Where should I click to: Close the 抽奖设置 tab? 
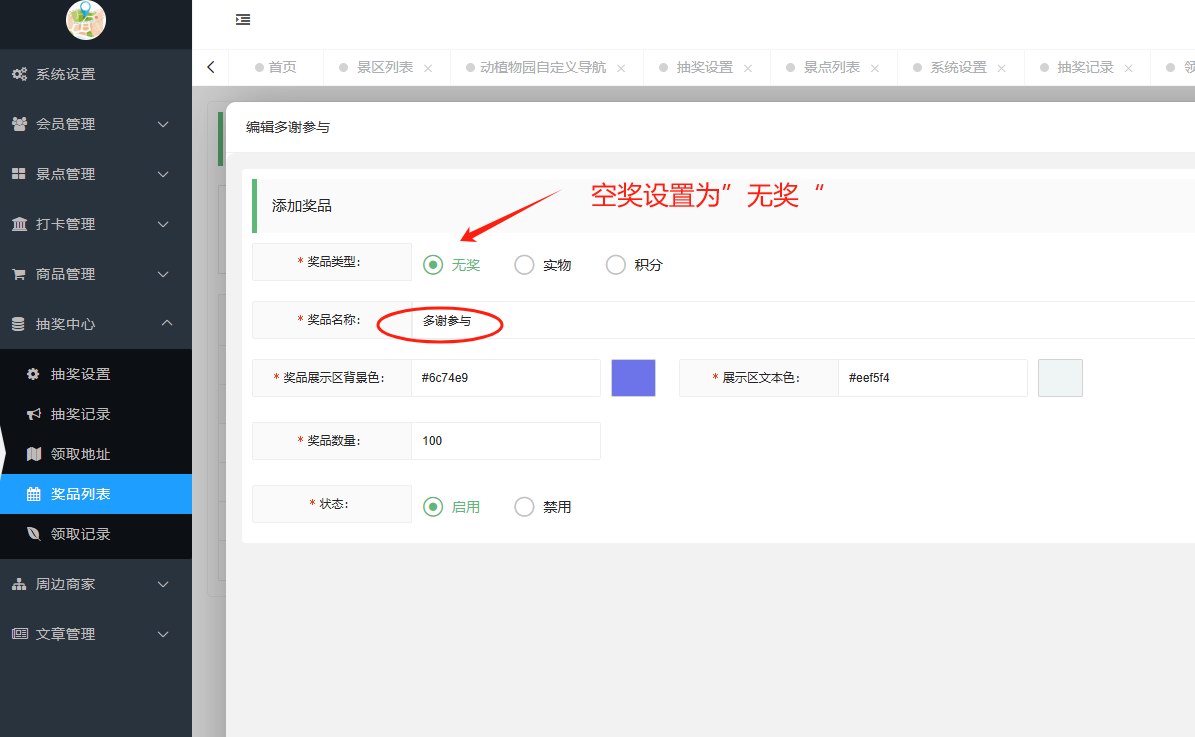click(x=748, y=68)
